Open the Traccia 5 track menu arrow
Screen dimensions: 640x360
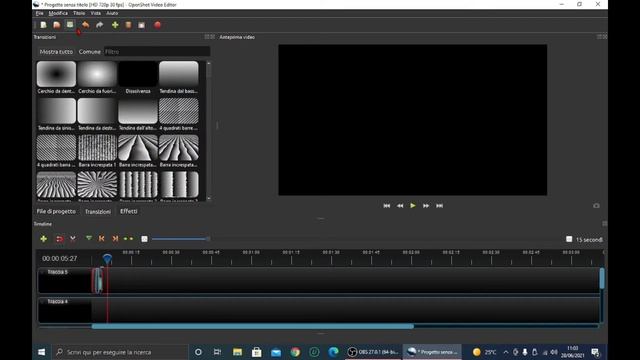[x=42, y=272]
